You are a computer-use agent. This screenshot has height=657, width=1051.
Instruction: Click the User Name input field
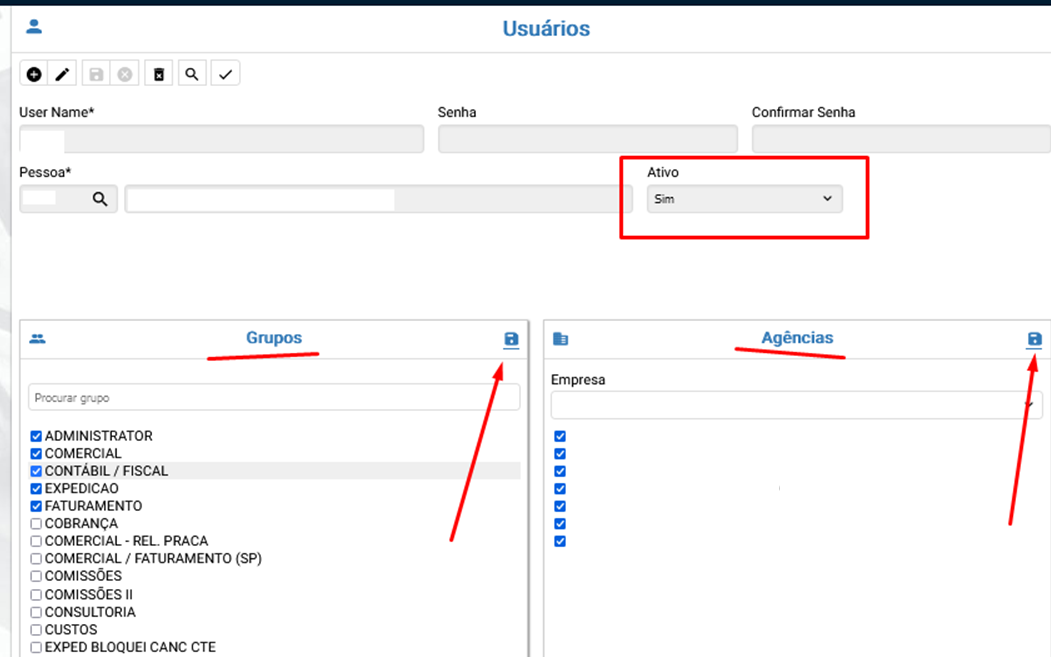point(221,139)
